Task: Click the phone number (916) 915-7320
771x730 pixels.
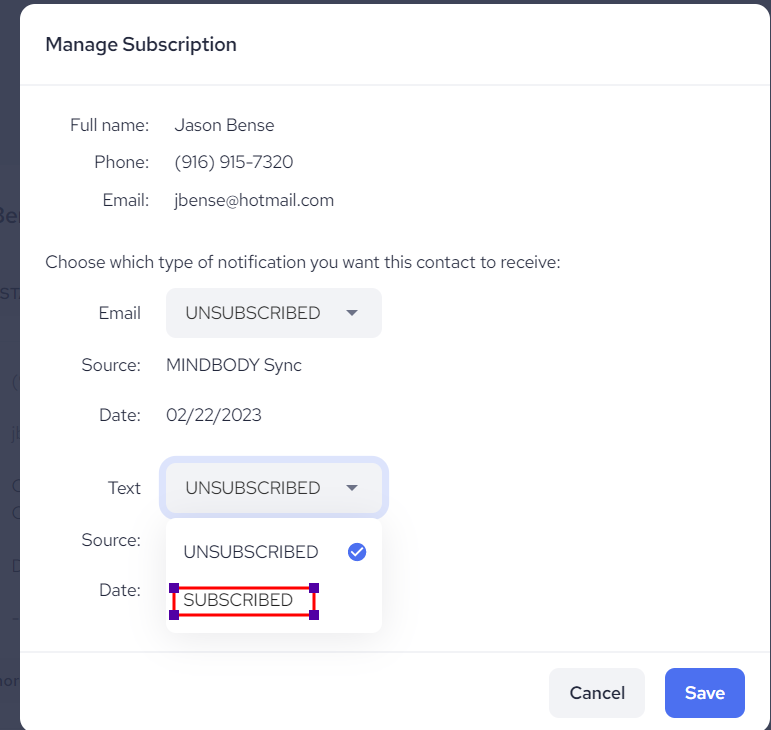Action: pos(233,162)
